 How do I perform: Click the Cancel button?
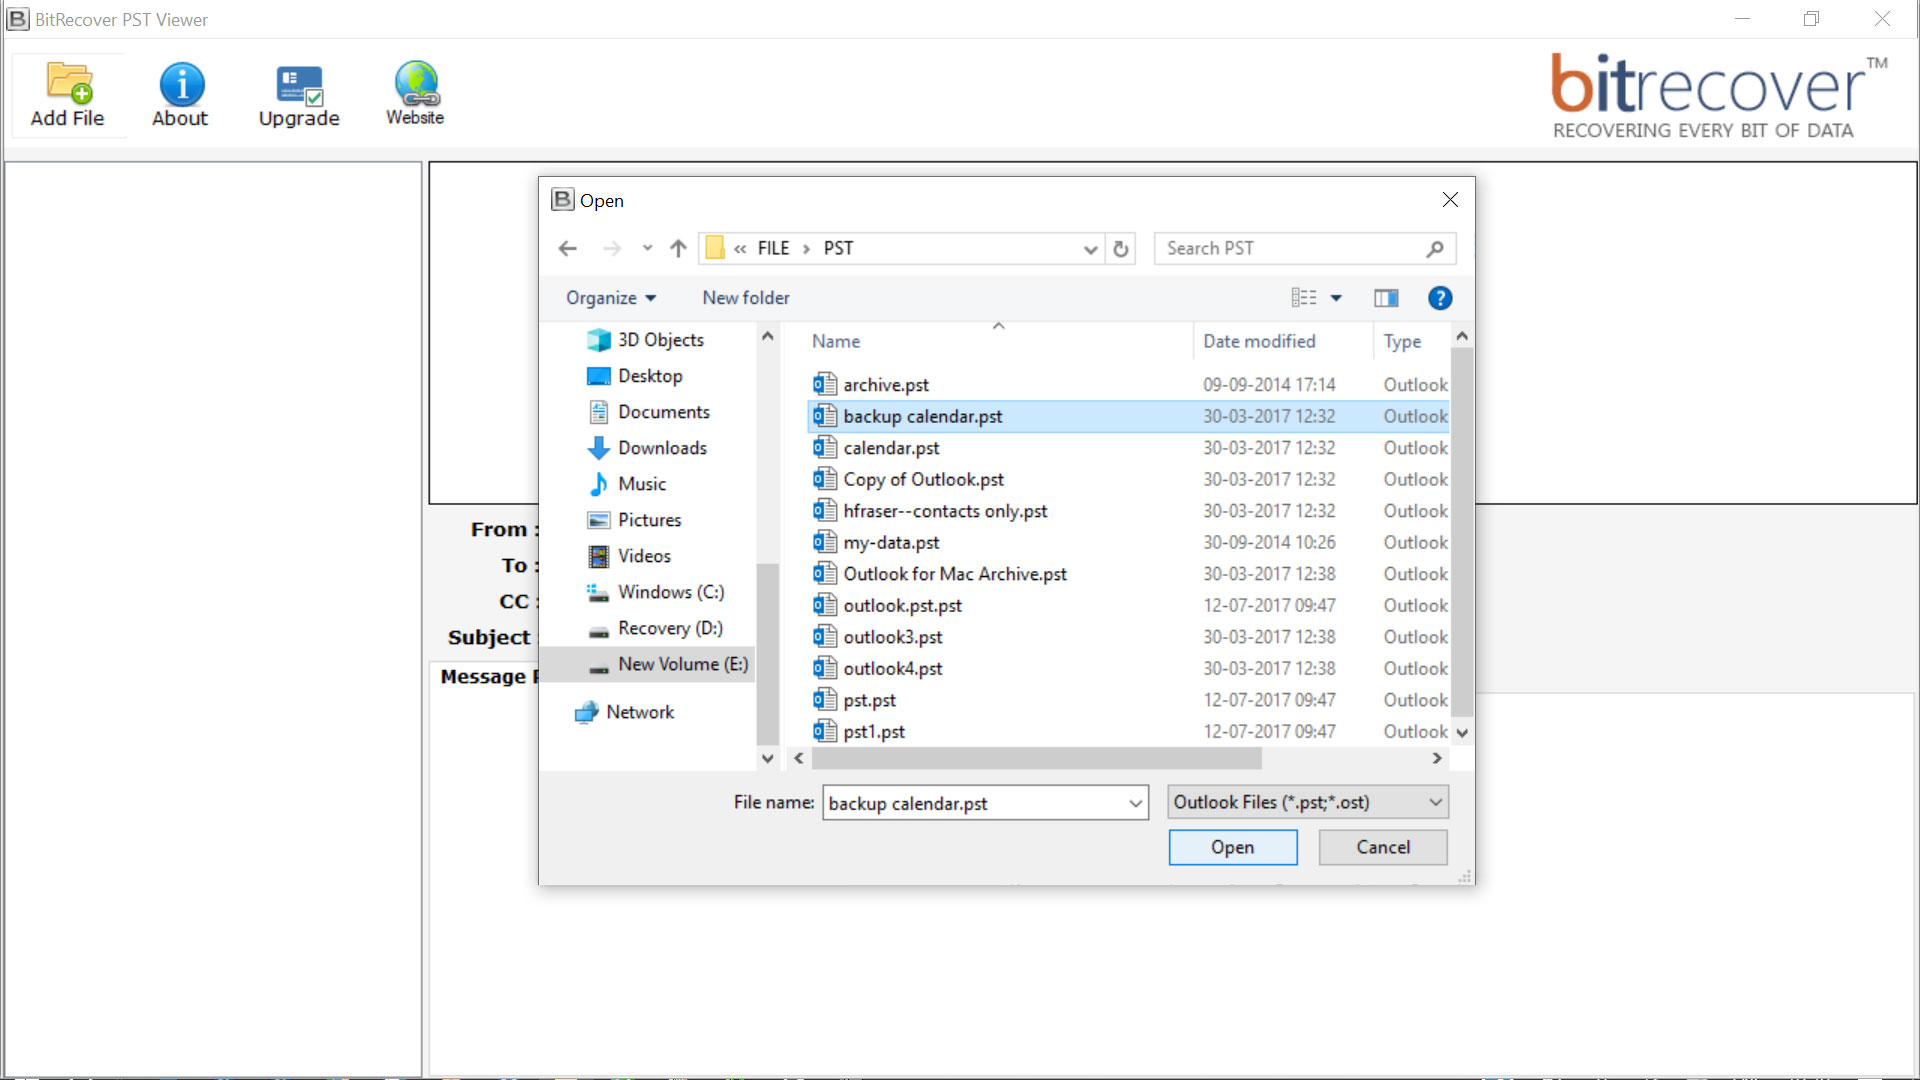pyautogui.click(x=1383, y=847)
